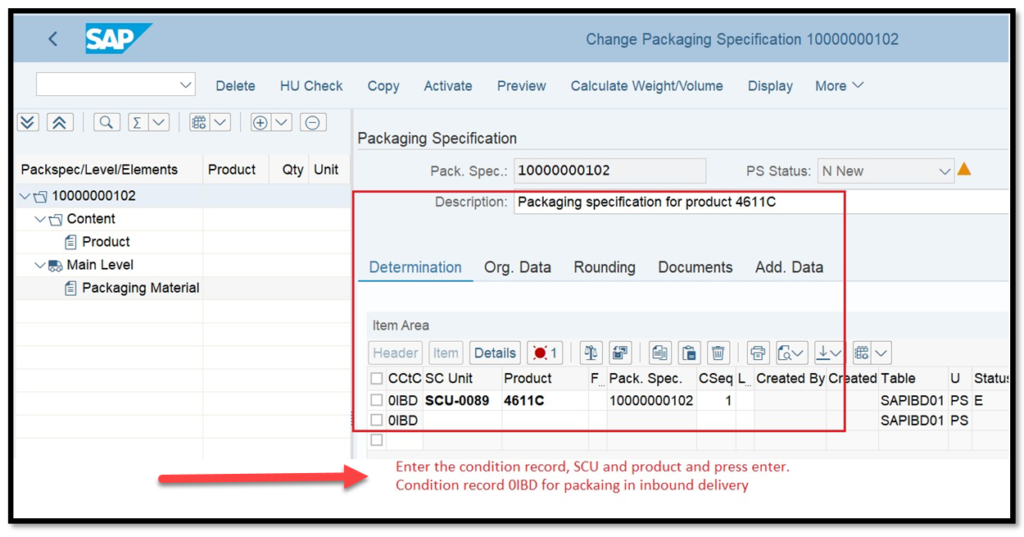Click the print preview icon in Item Area
1024x537 pixels.
click(785, 353)
